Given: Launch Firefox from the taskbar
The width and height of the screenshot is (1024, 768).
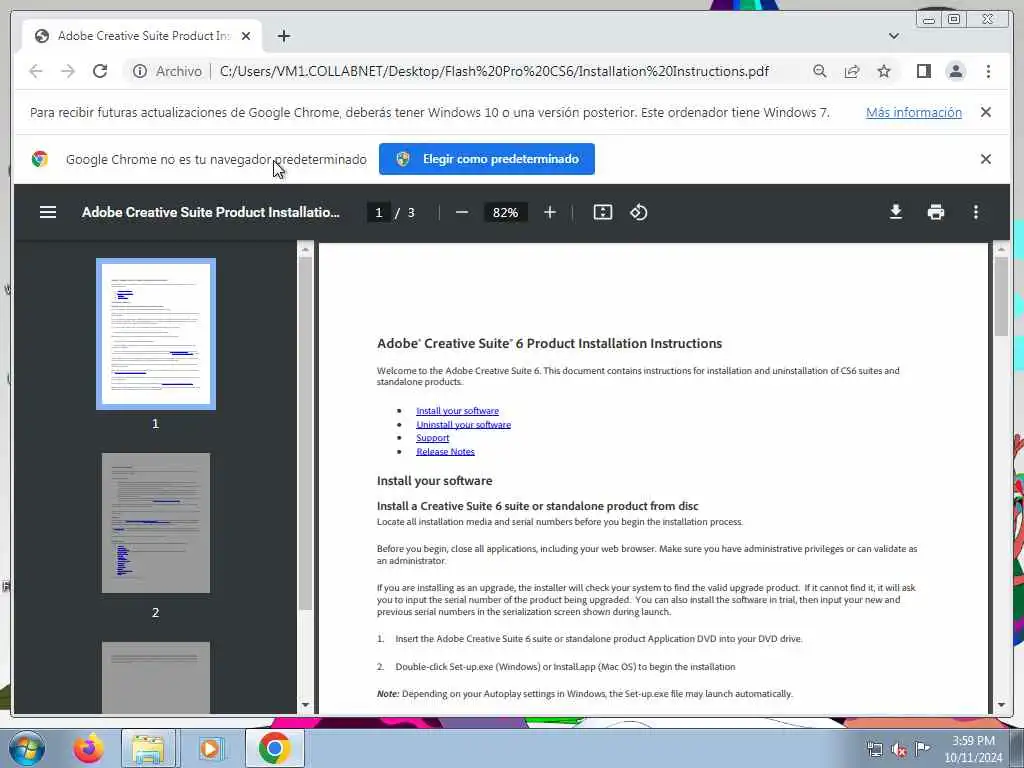Looking at the screenshot, I should (x=88, y=748).
